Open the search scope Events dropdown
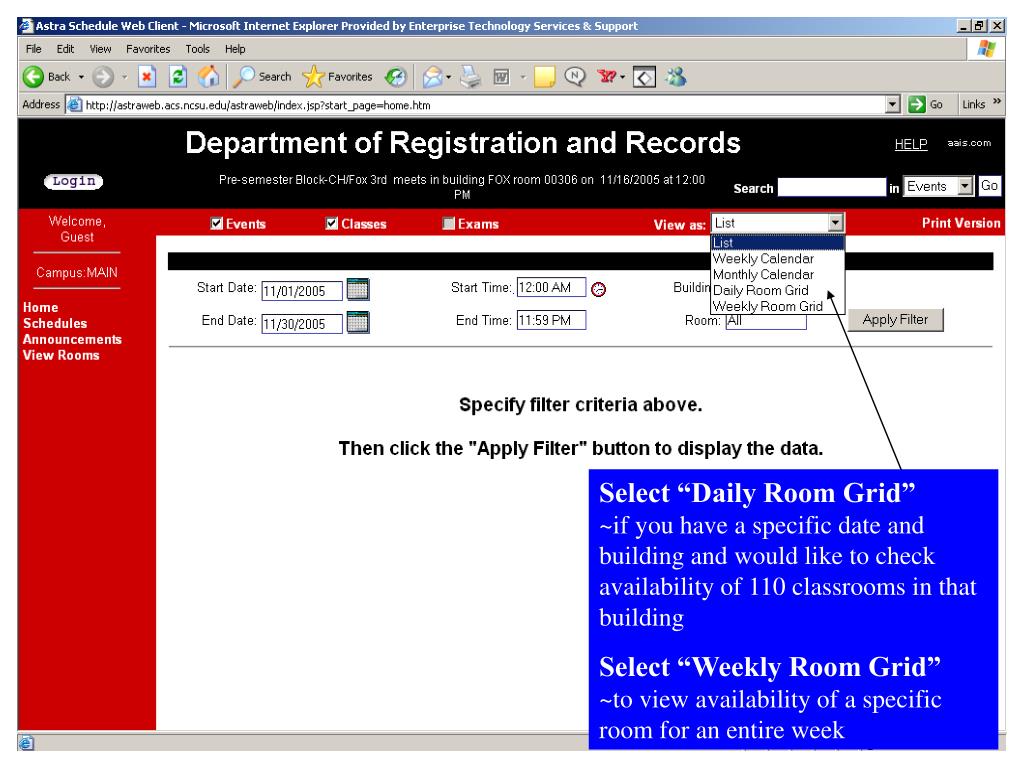1024x768 pixels. point(965,187)
